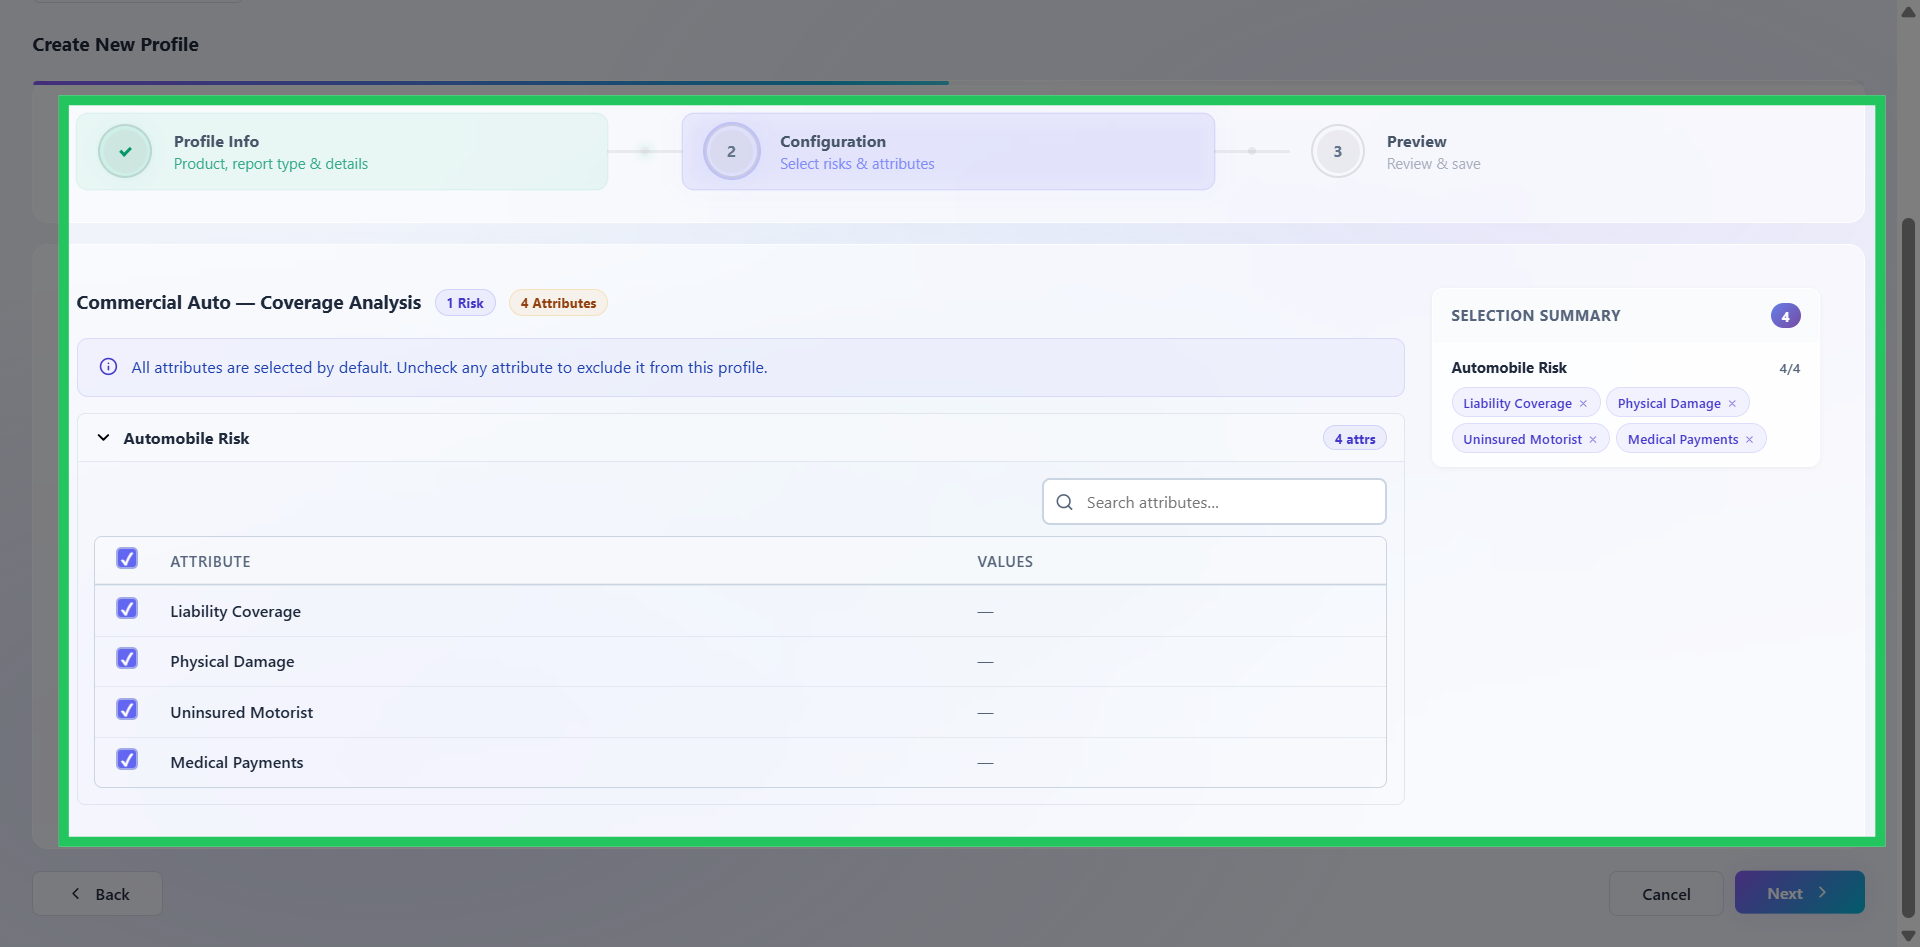Click the Create New Profile heading
Screen dimensions: 1920x947
point(115,45)
